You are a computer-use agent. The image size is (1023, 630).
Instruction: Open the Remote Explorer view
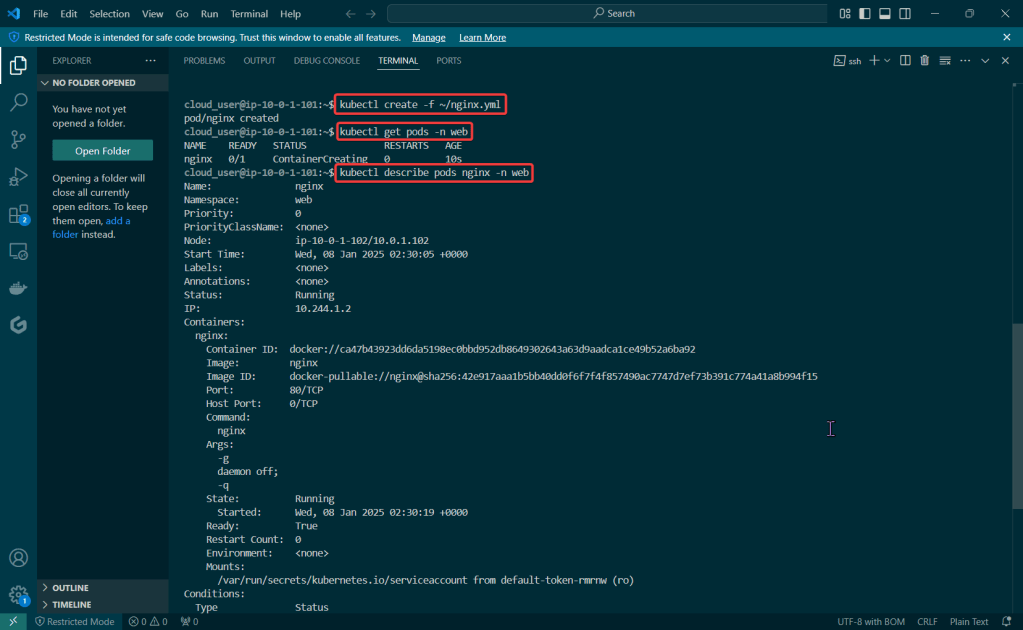pos(18,251)
